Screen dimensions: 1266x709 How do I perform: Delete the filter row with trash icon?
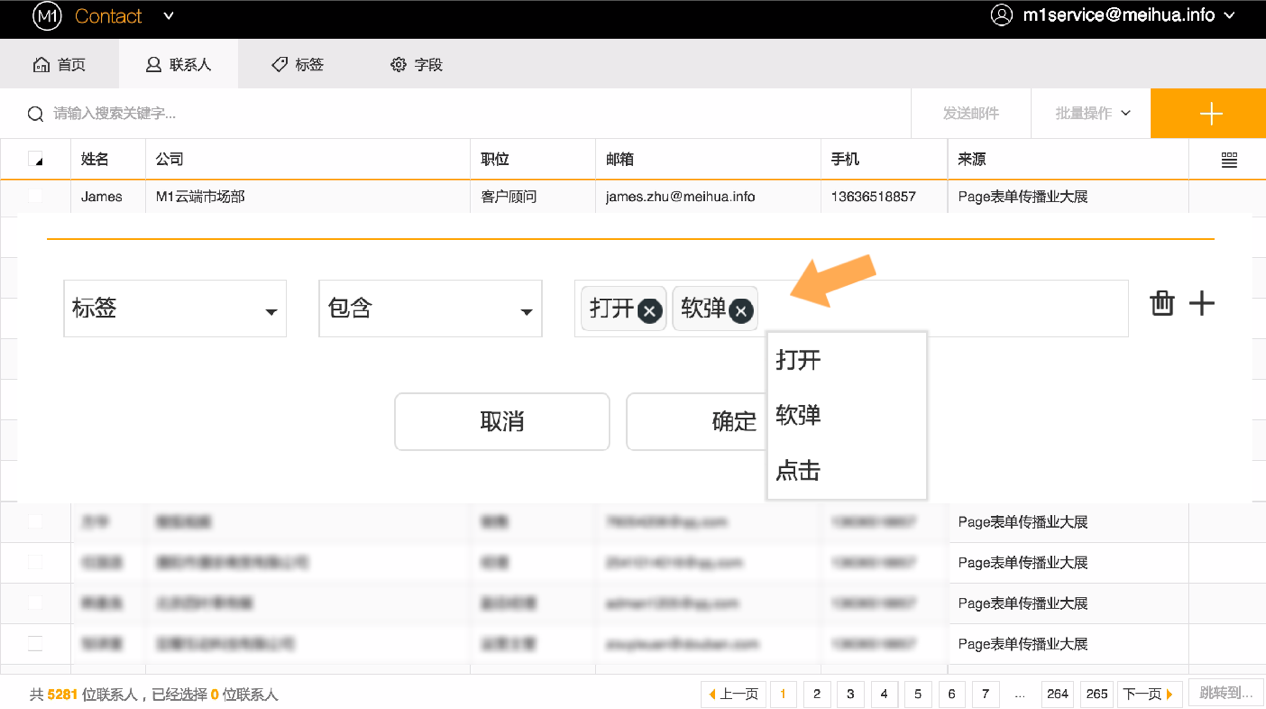[x=1161, y=303]
